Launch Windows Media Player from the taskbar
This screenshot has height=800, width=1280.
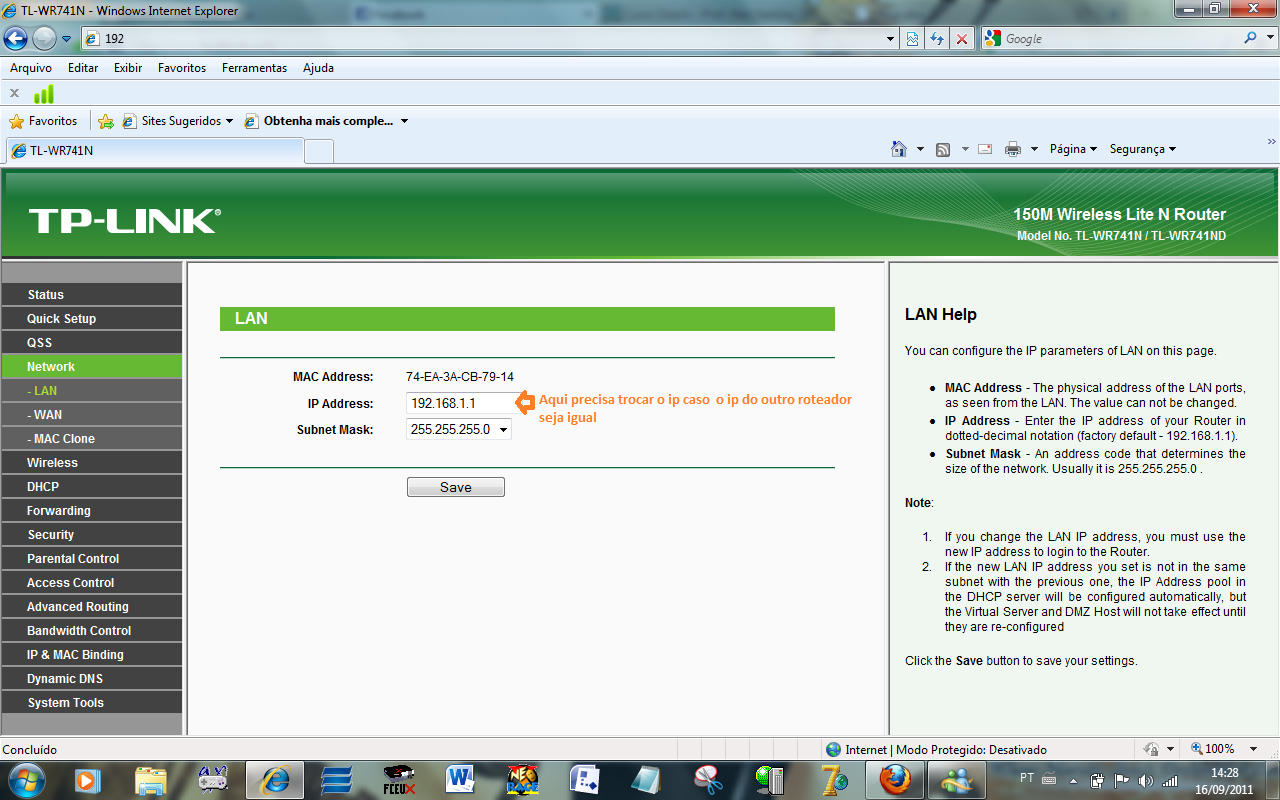(x=89, y=779)
